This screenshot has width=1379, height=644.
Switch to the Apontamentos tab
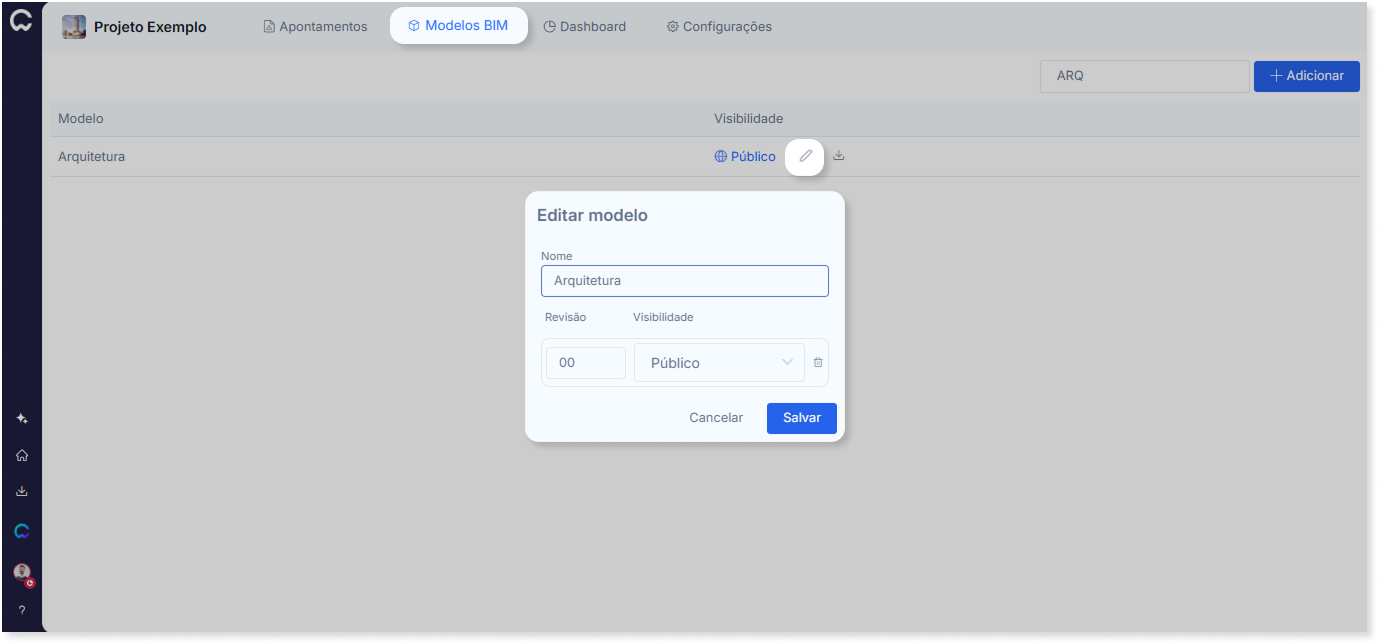(x=316, y=27)
